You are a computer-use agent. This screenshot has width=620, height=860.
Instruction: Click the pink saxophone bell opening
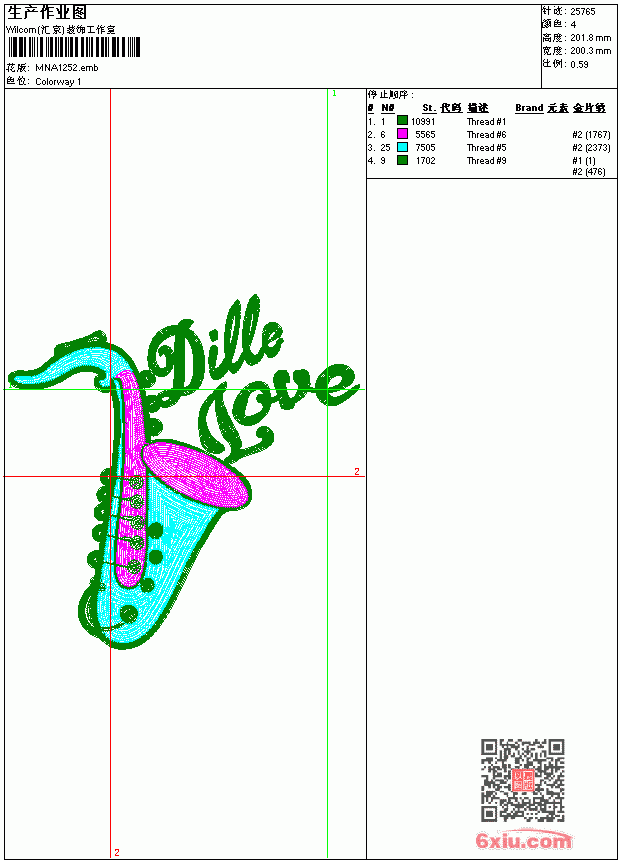pyautogui.click(x=196, y=474)
